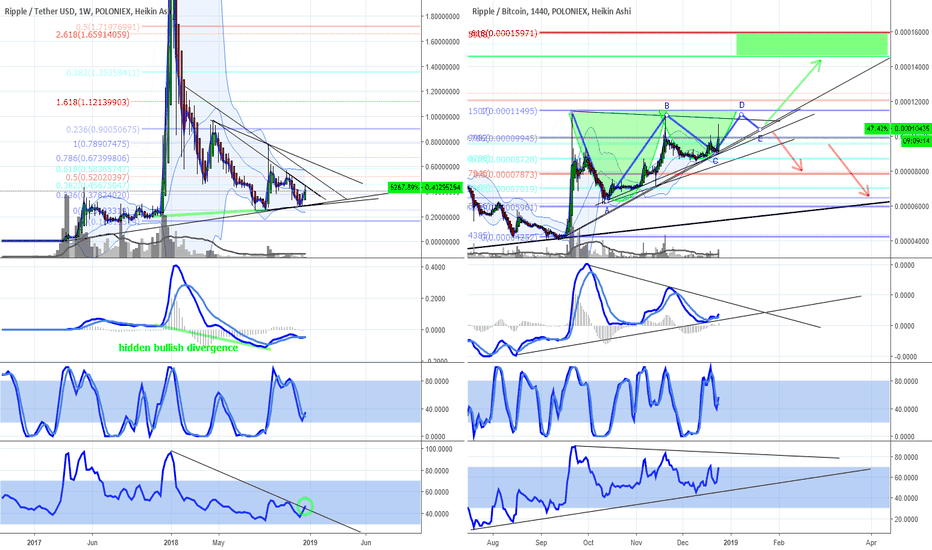Select pattern point E on Bitcoin chart
The width and height of the screenshot is (932, 550).
[760, 139]
